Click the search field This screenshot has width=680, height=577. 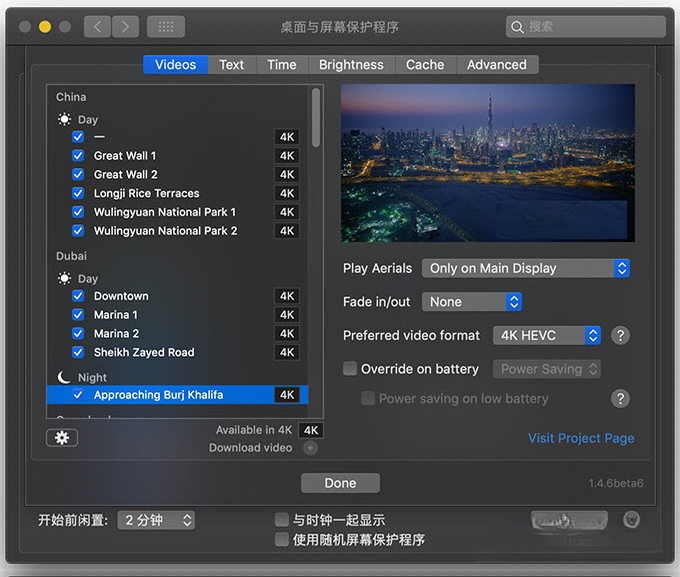(586, 27)
